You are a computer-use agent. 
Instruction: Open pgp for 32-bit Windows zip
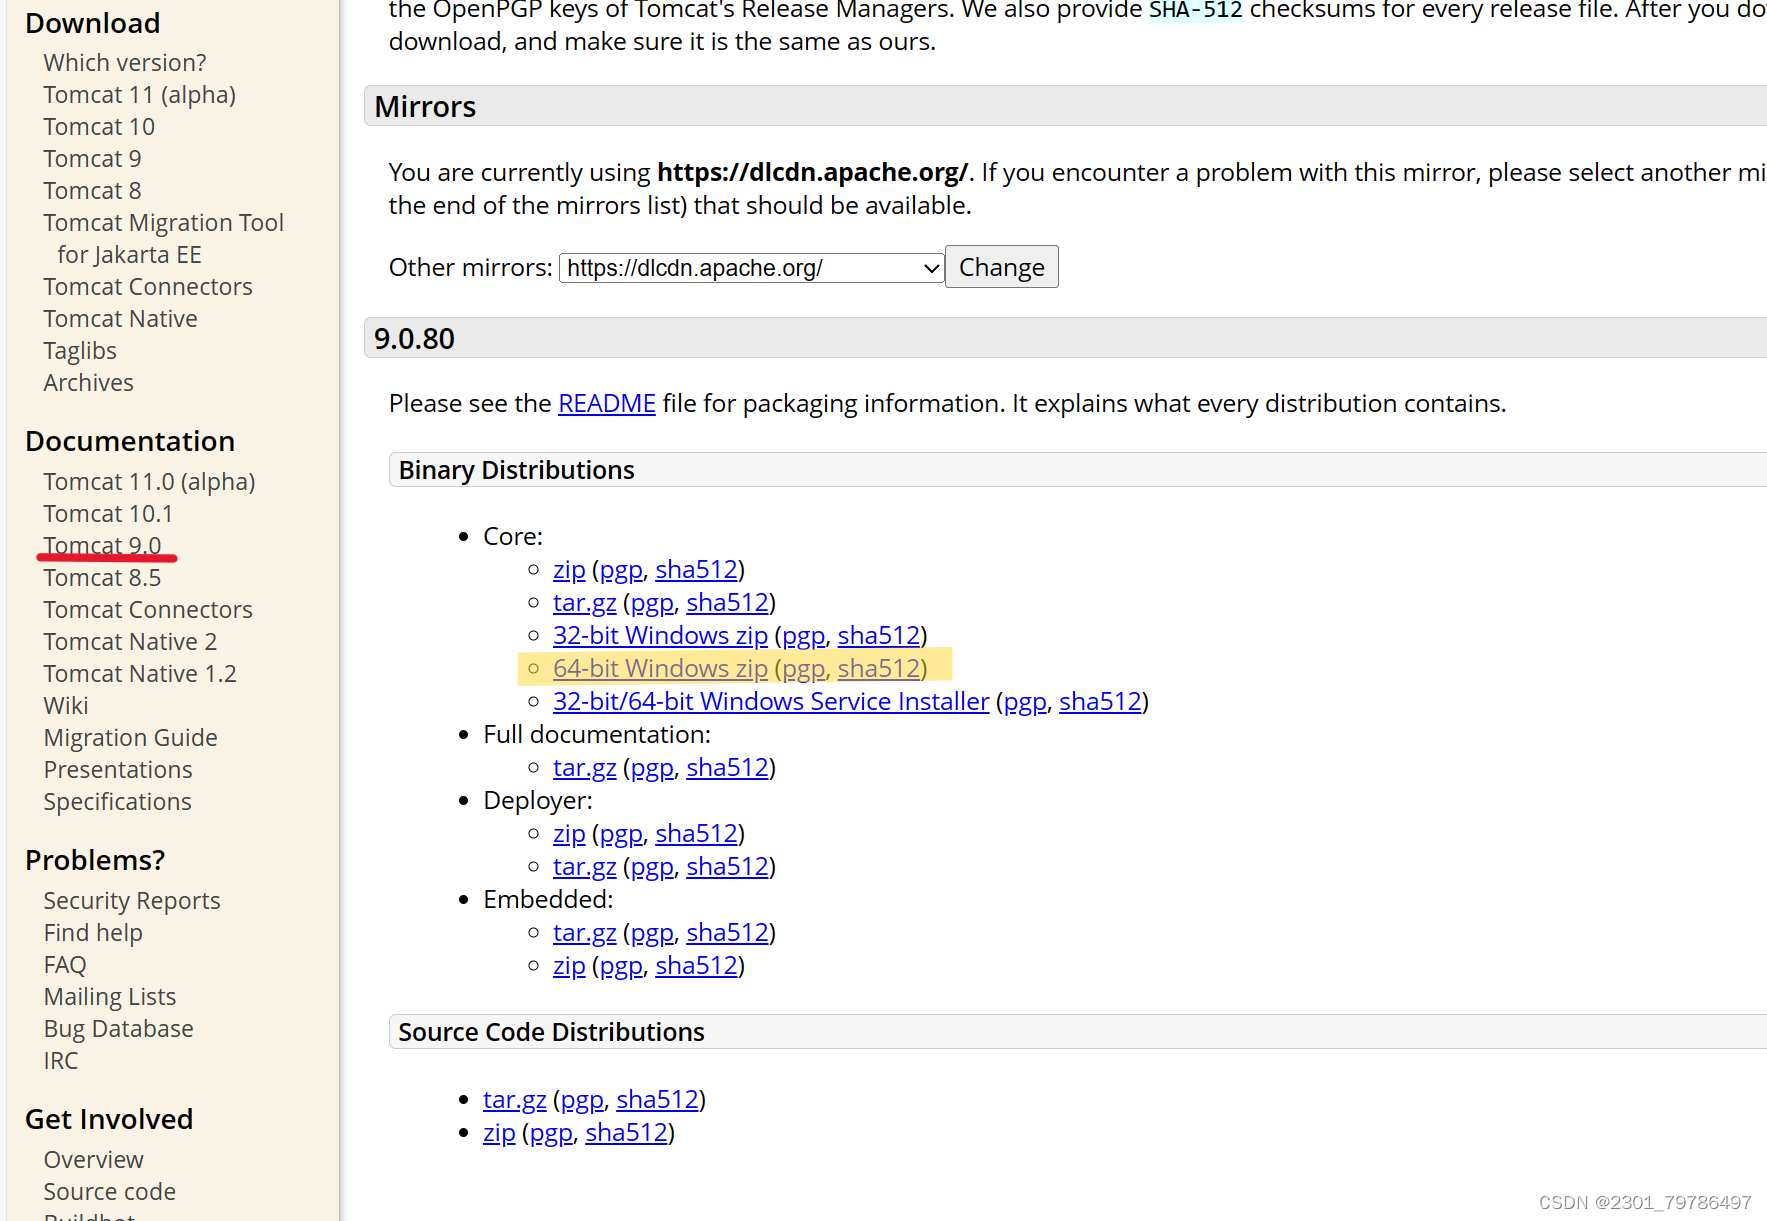tap(803, 635)
